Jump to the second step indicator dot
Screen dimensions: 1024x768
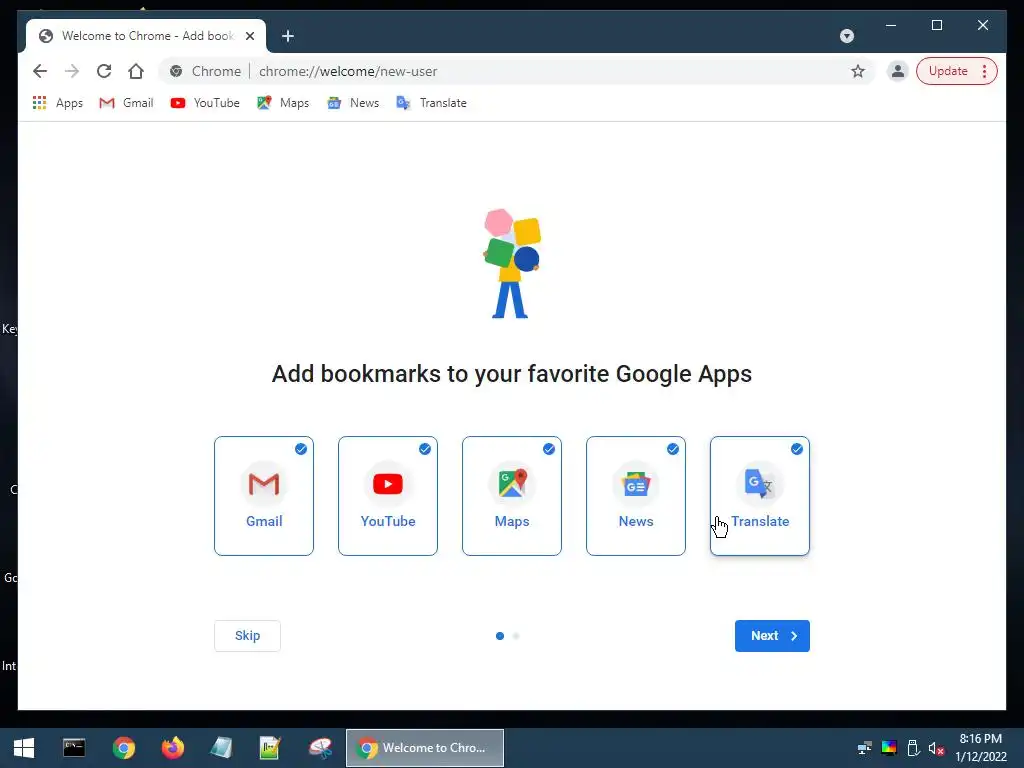point(516,635)
